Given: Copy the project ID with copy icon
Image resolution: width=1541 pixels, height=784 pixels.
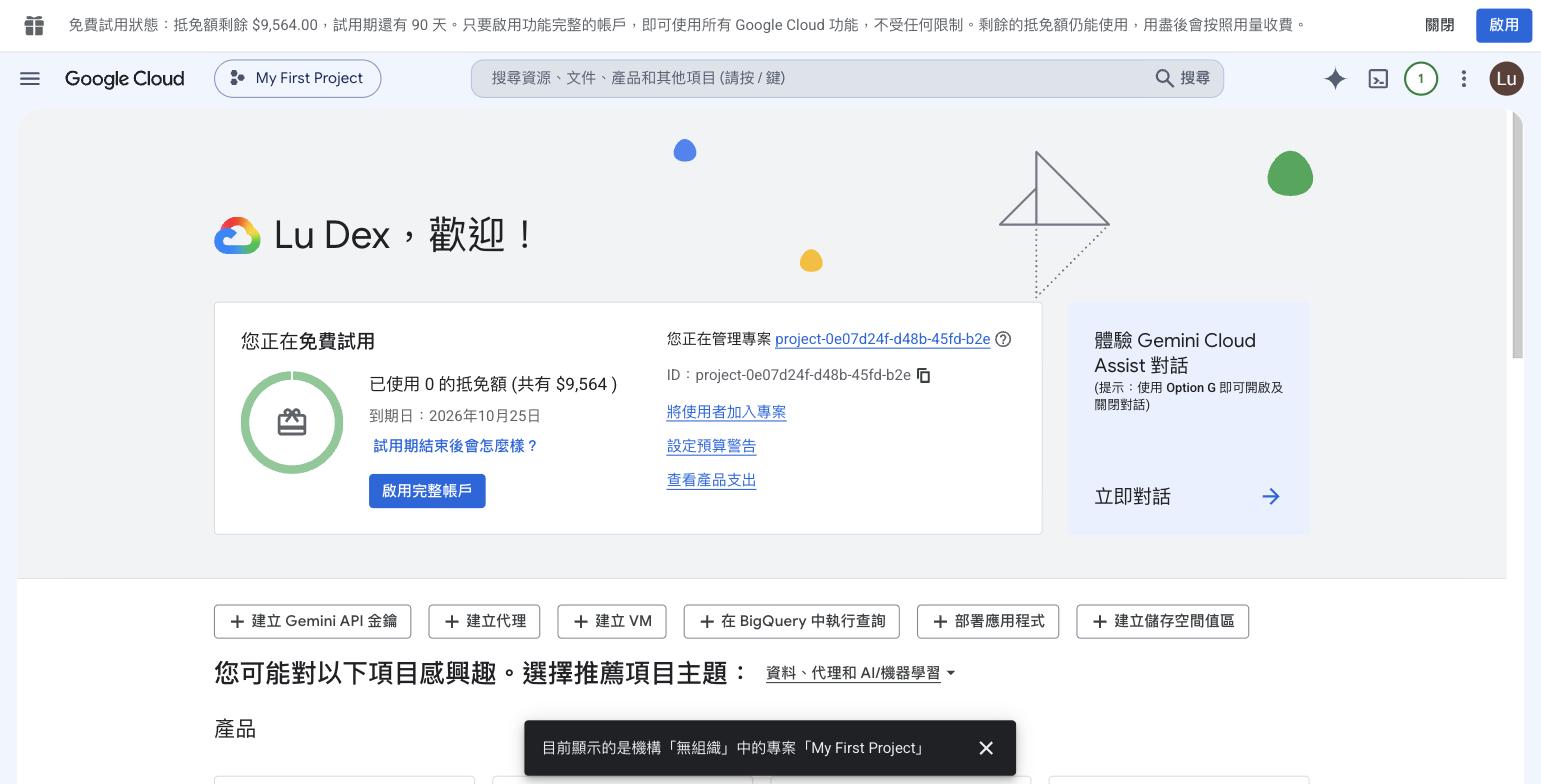Looking at the screenshot, I should (x=924, y=375).
